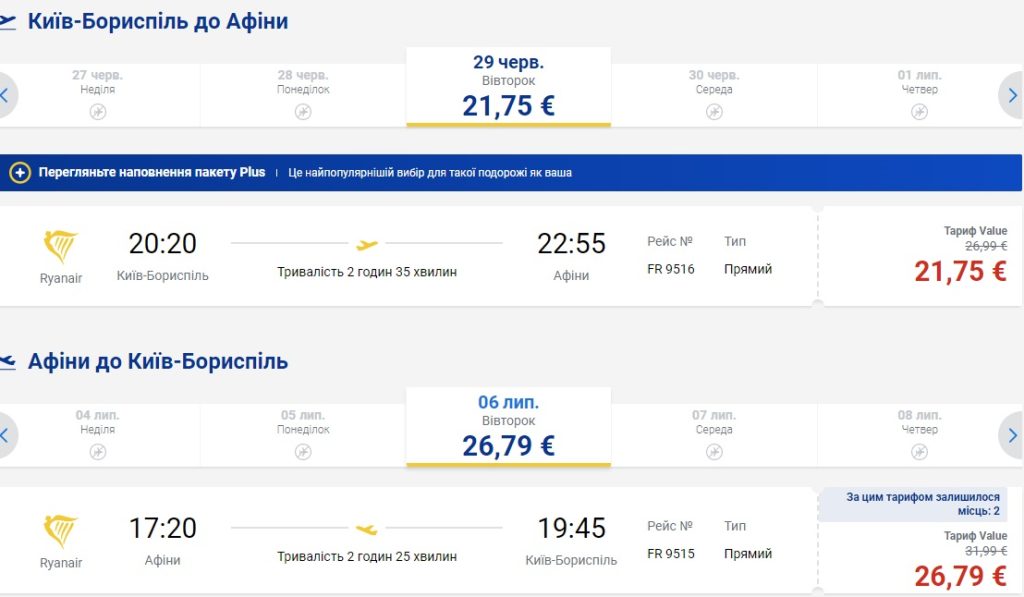The image size is (1024, 597).
Task: Click the no-flight icon under 30 черв.
Action: click(x=714, y=111)
